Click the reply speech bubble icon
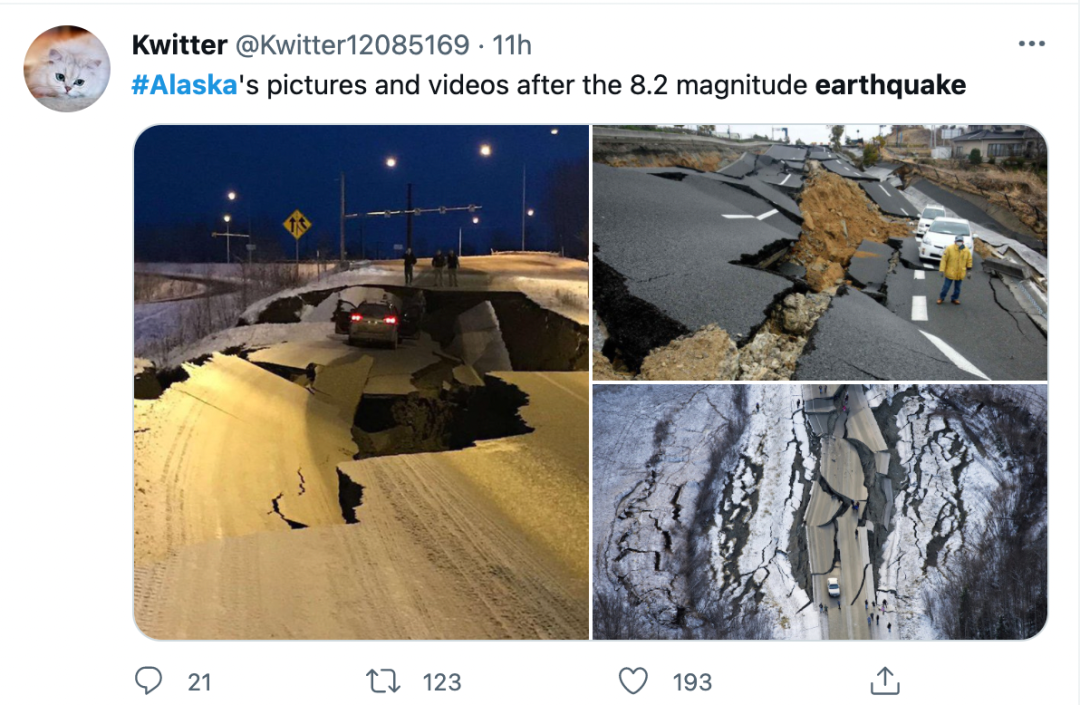This screenshot has height=705, width=1080. pyautogui.click(x=148, y=681)
